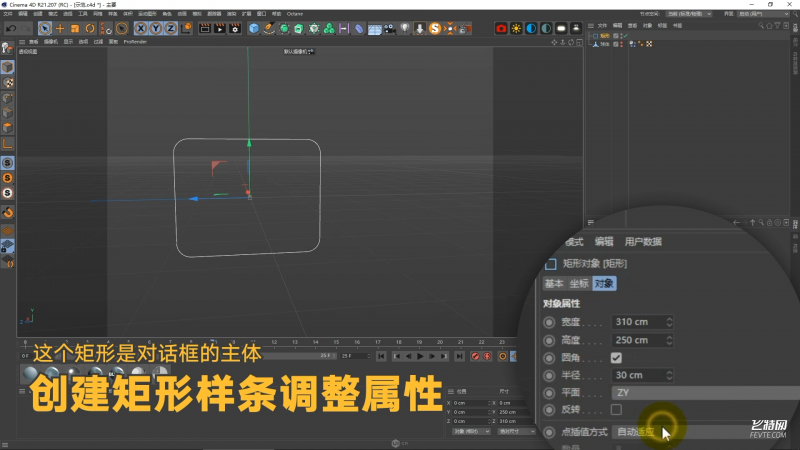Click the animation dot beside 宽度
The image size is (800, 450).
pos(549,322)
